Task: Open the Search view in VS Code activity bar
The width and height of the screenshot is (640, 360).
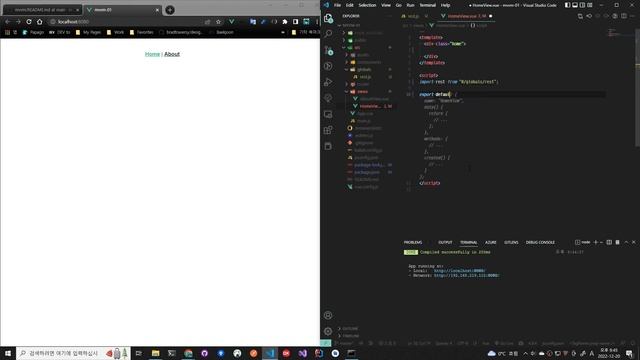Action: point(328,34)
